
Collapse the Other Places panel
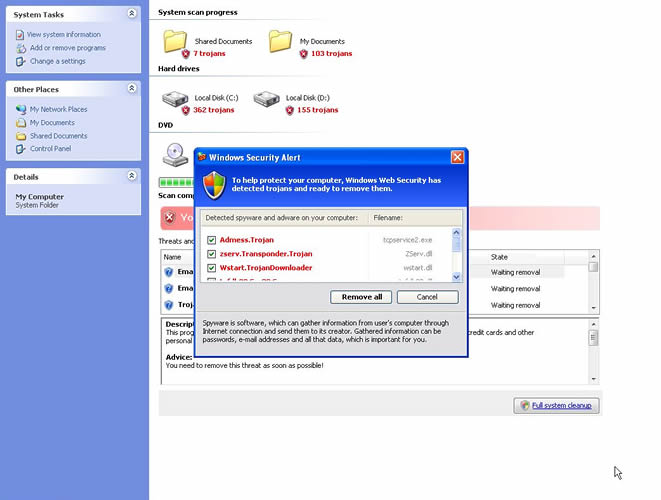[132, 89]
